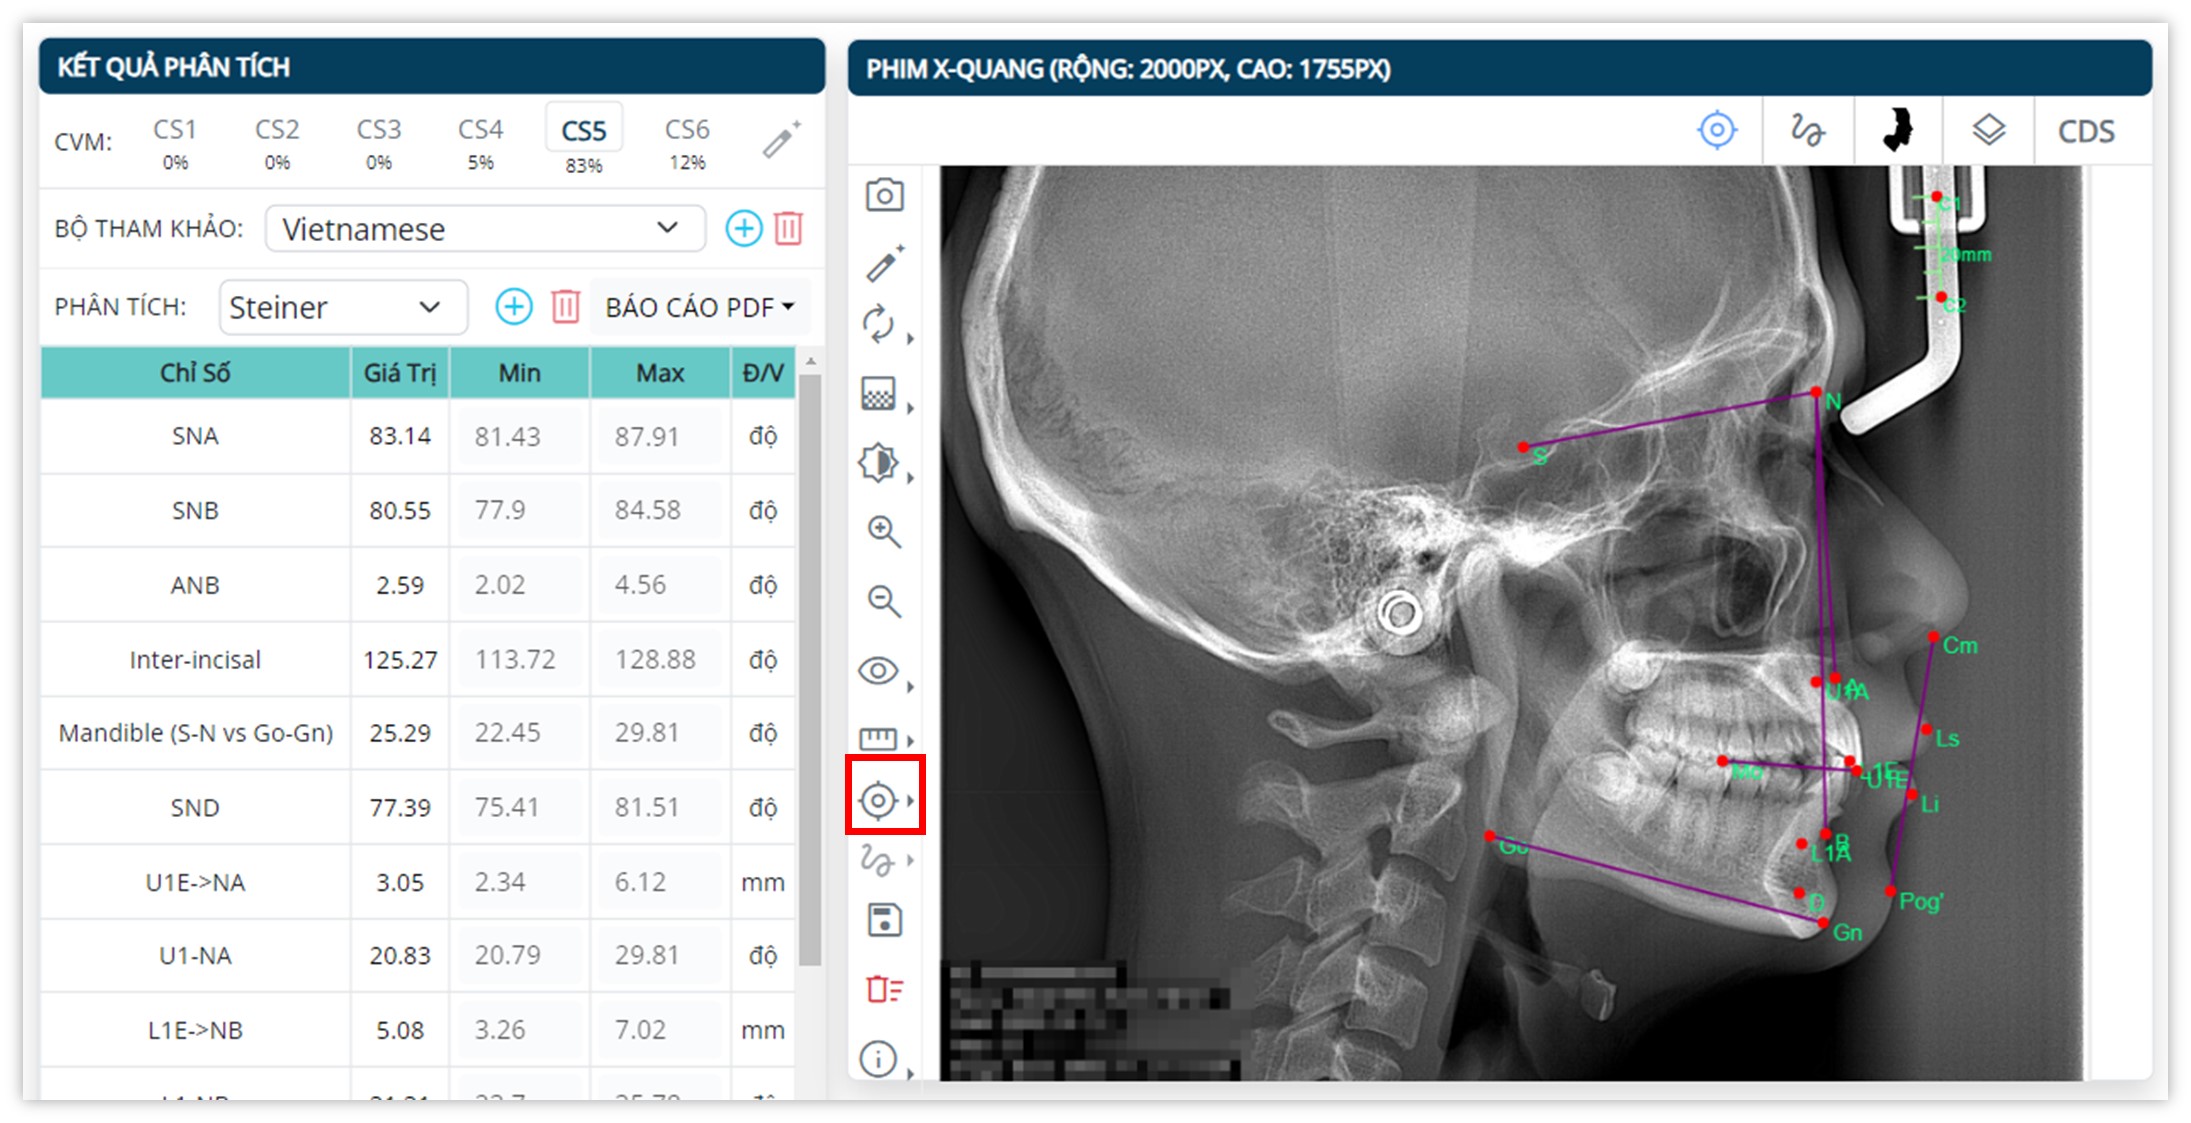Open the rotate image tool
This screenshot has height=1123, width=2191.
pyautogui.click(x=878, y=324)
